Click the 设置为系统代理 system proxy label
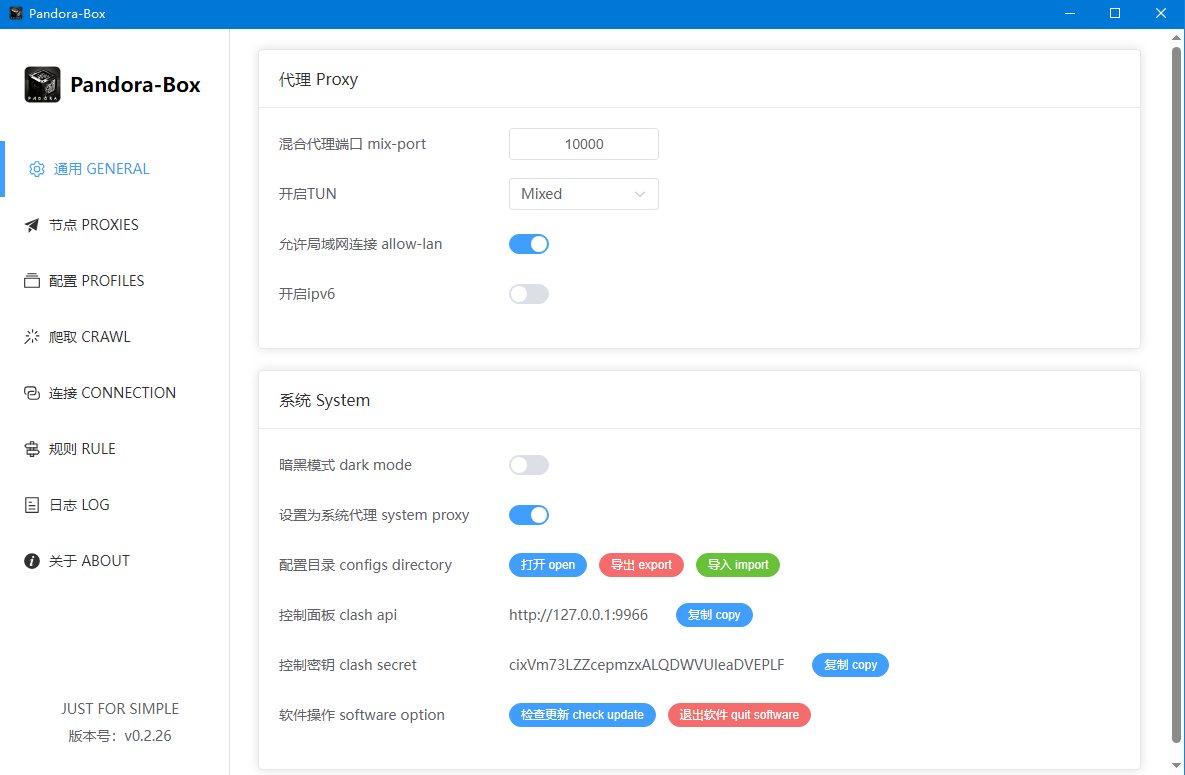Image resolution: width=1185 pixels, height=775 pixels. (x=374, y=514)
